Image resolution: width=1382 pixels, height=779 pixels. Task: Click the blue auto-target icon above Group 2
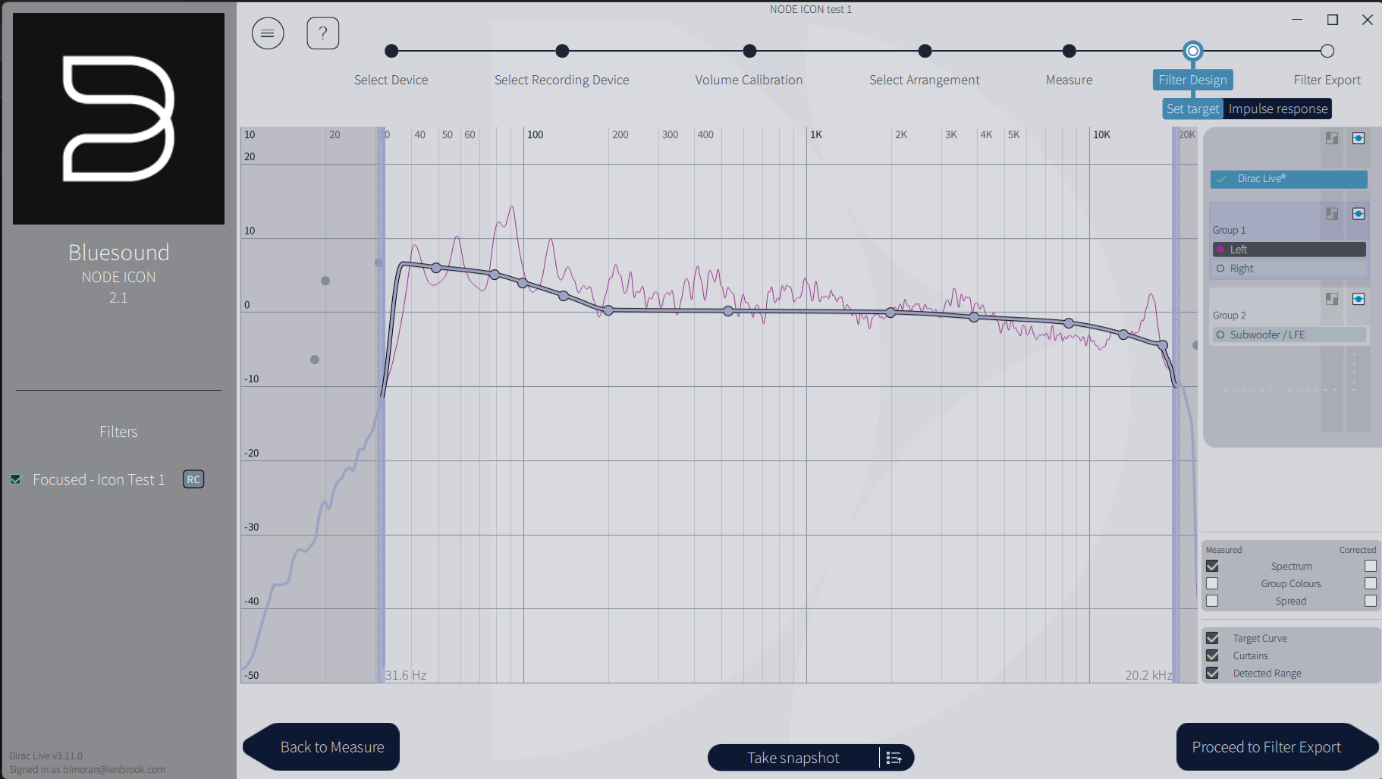[x=1358, y=298]
